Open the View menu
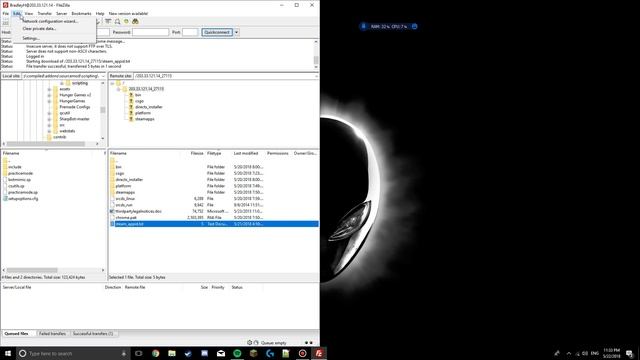640x360 pixels. tap(29, 13)
